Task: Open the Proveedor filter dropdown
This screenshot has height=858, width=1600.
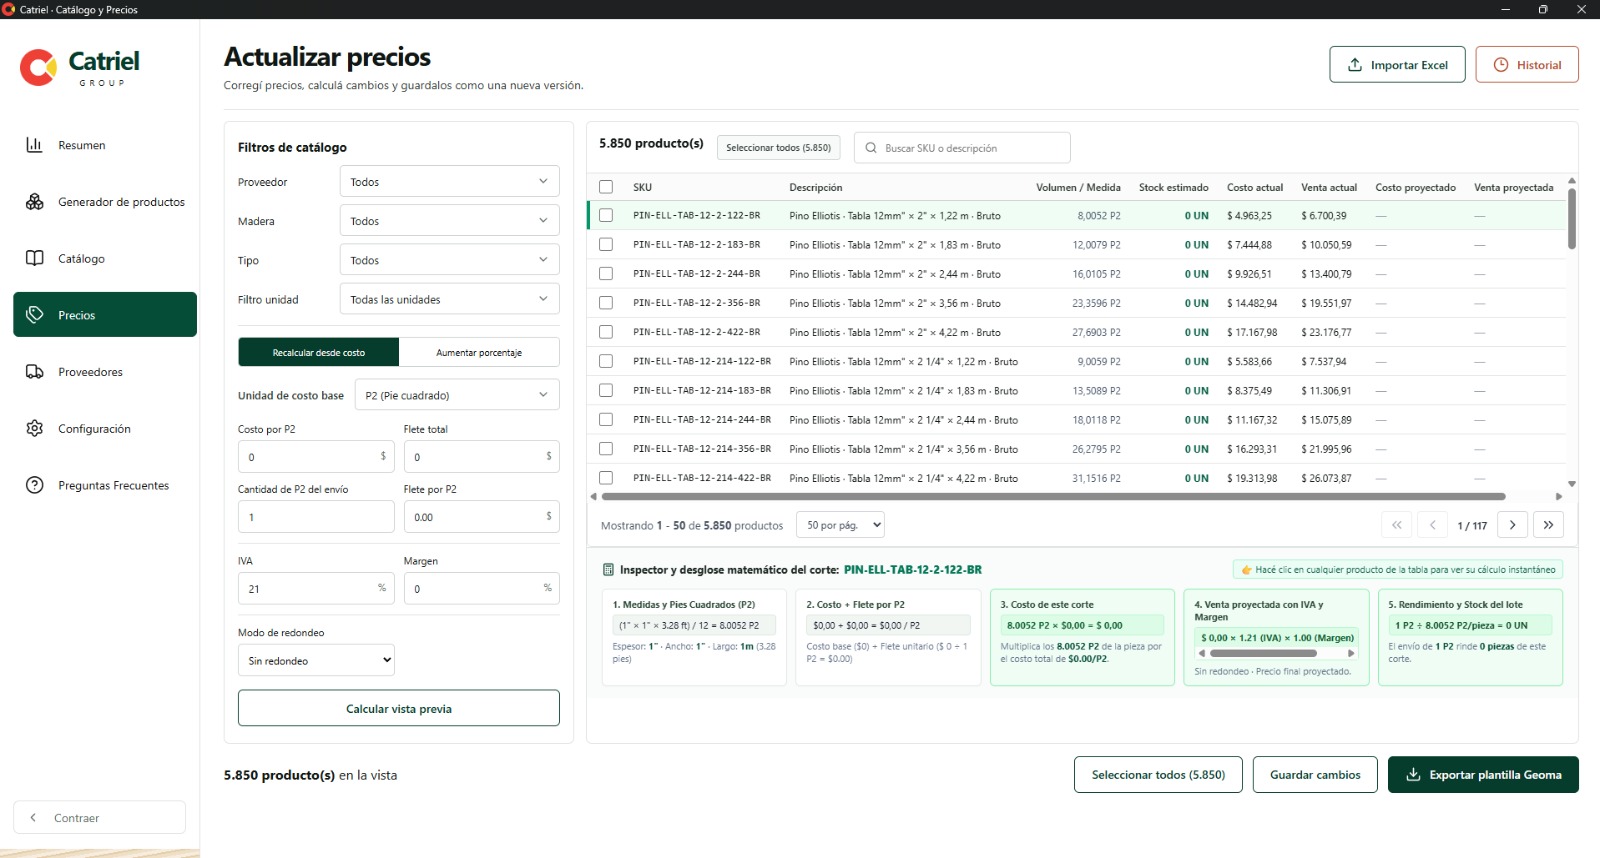Action: pos(449,182)
